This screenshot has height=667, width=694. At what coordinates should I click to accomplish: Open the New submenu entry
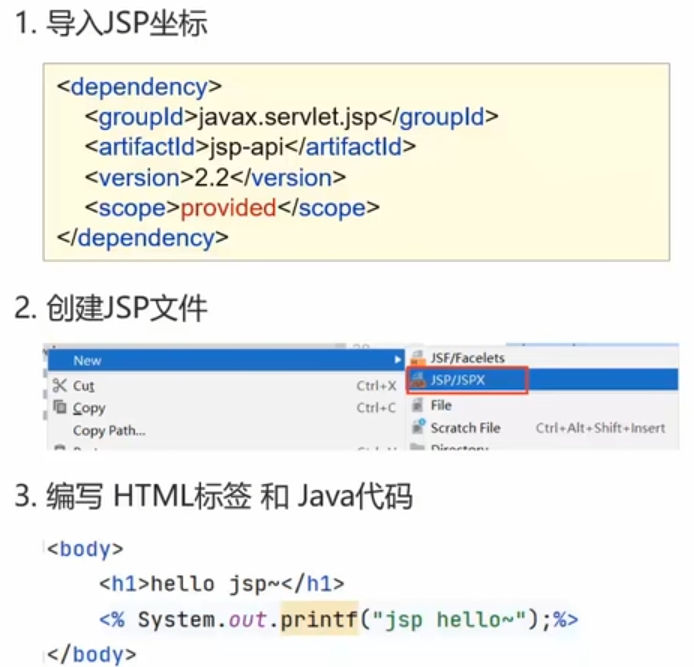(x=226, y=360)
